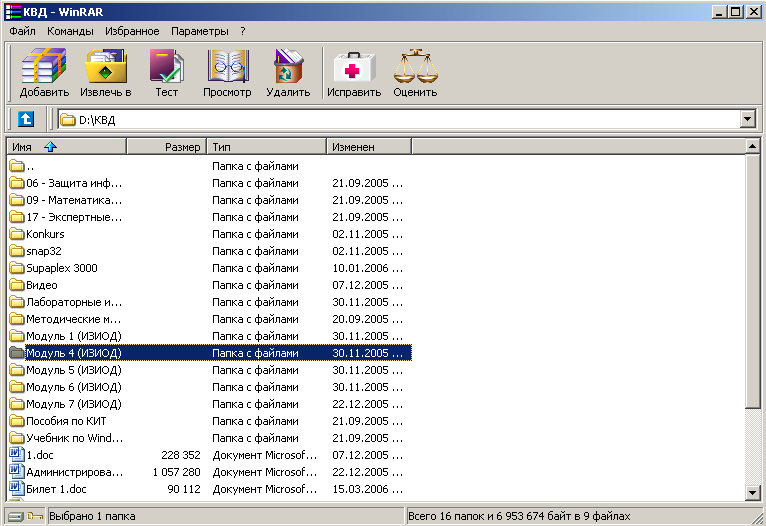The height and width of the screenshot is (526, 766).
Task: Click the Исправить (Repair) first-aid icon
Action: 354,67
